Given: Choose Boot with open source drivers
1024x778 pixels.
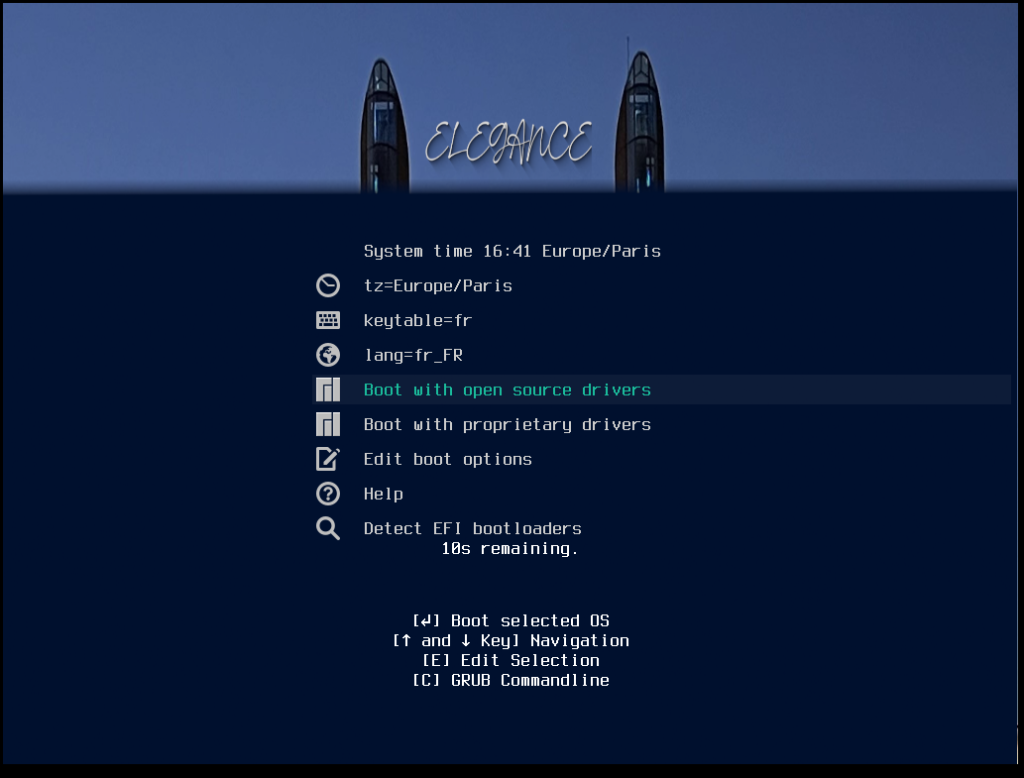Looking at the screenshot, I should 507,390.
